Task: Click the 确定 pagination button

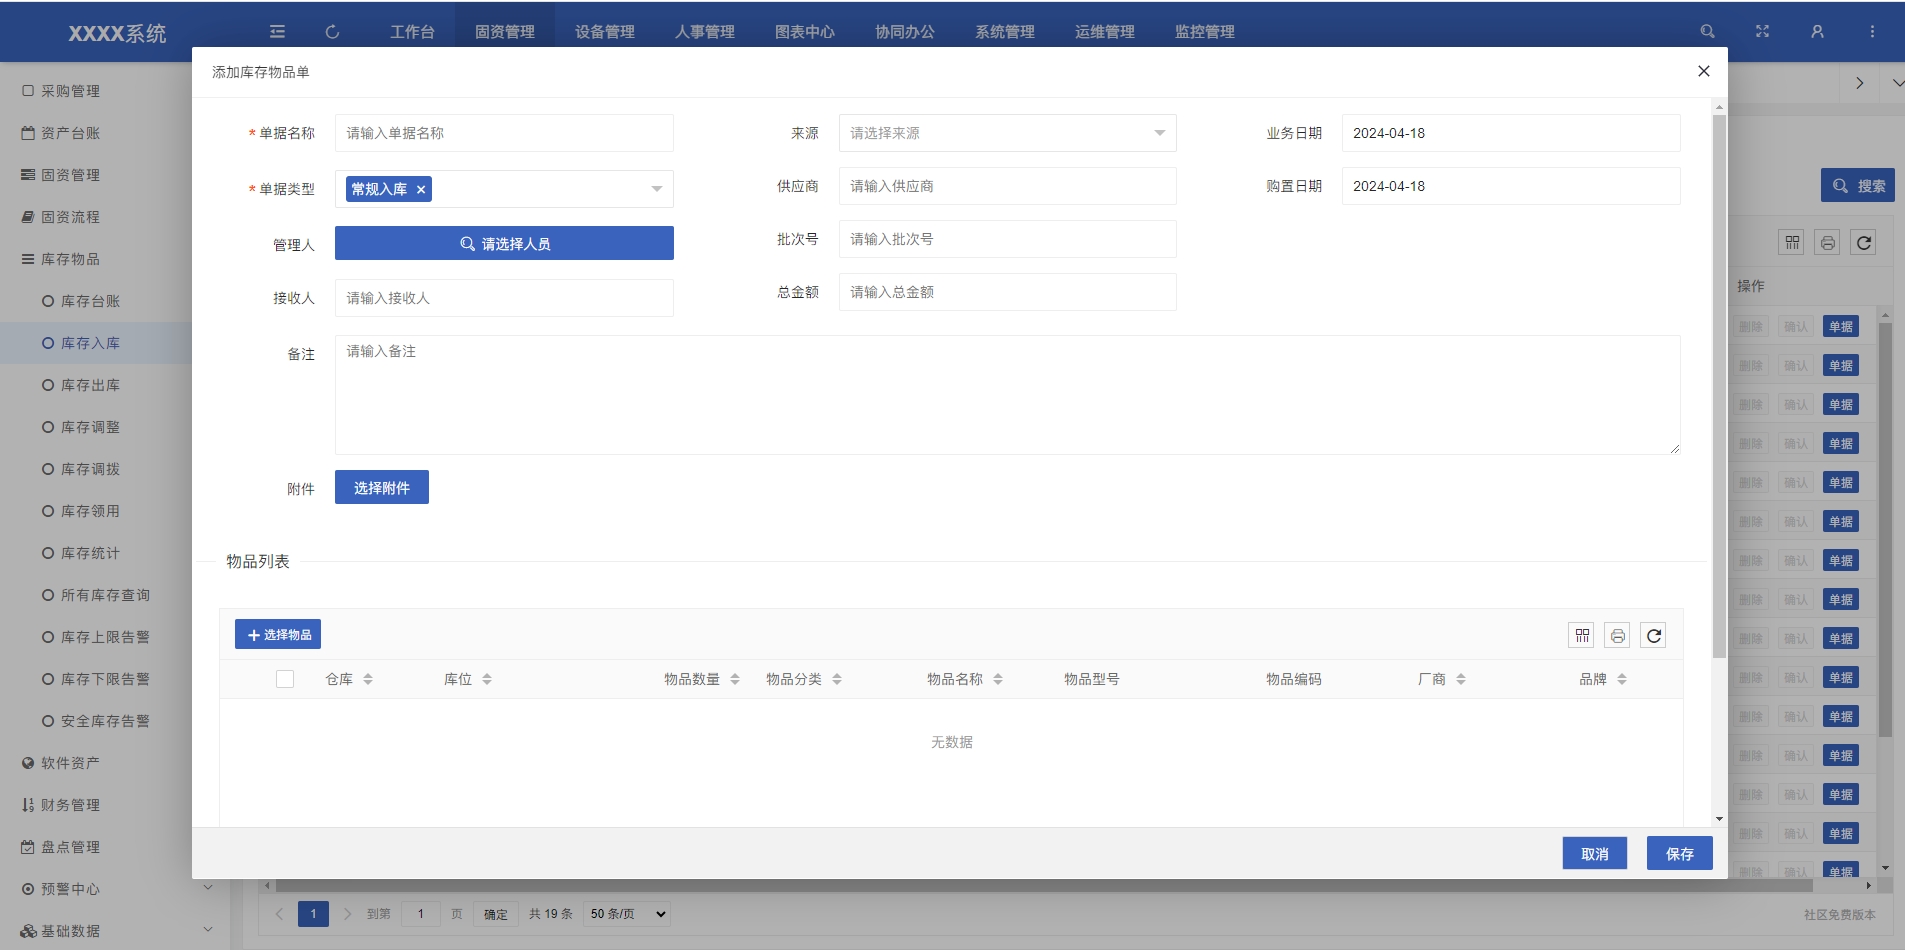Action: pos(496,914)
